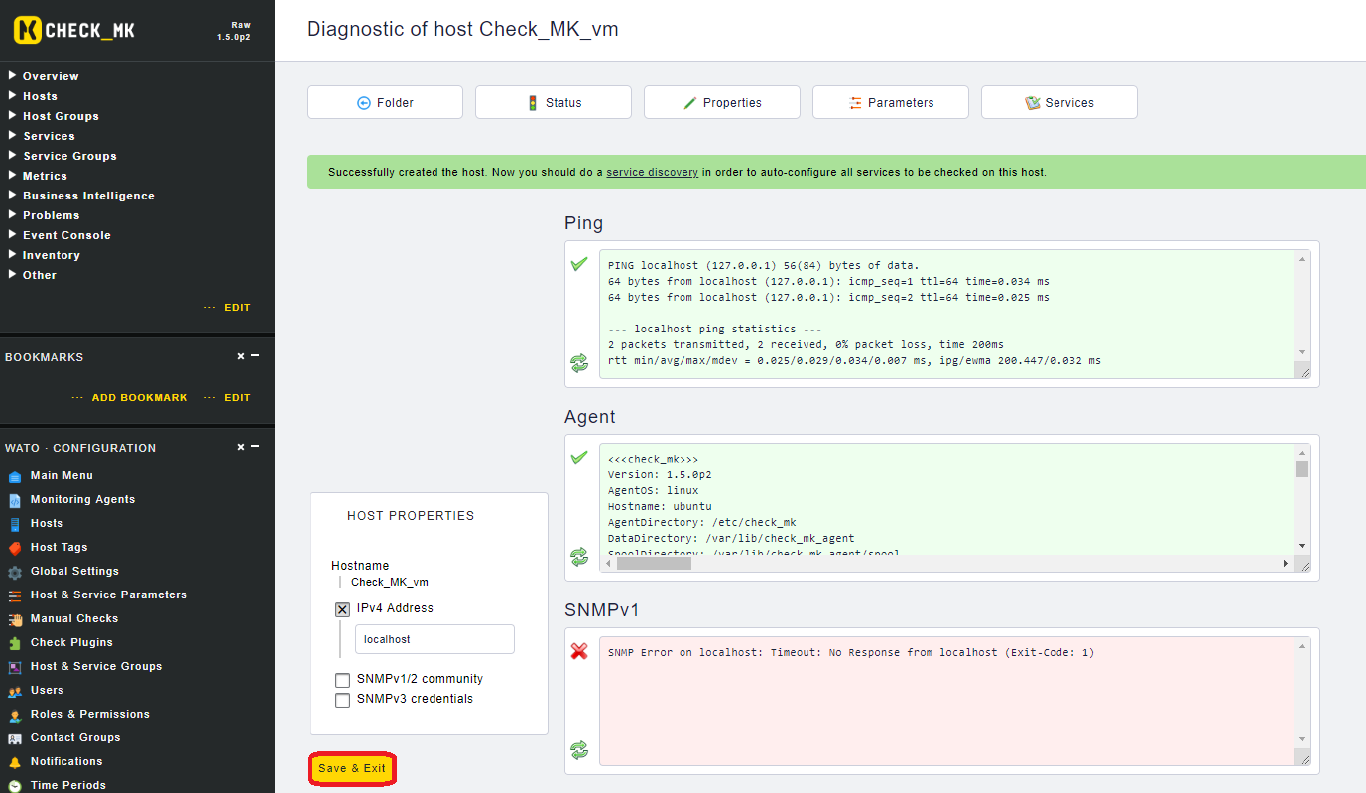Viewport: 1366px width, 793px height.
Task: Enable SNMPv1/2 community checkbox
Action: click(x=342, y=680)
